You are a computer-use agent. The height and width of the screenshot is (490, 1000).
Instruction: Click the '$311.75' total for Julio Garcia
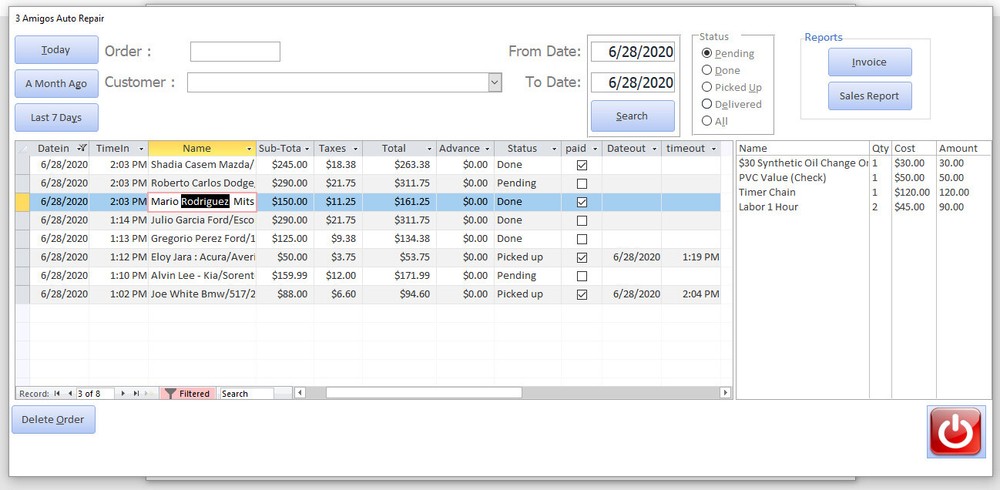(x=400, y=220)
